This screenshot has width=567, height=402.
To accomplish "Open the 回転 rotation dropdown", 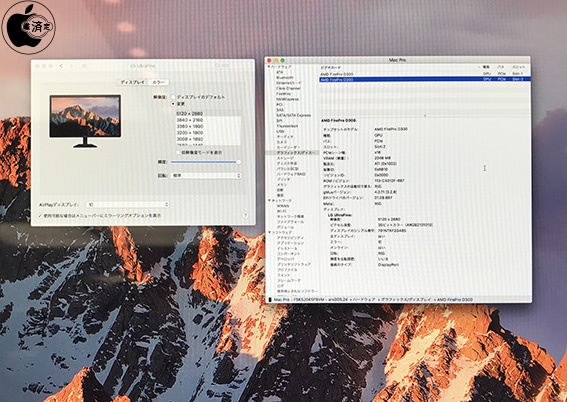I will (206, 175).
